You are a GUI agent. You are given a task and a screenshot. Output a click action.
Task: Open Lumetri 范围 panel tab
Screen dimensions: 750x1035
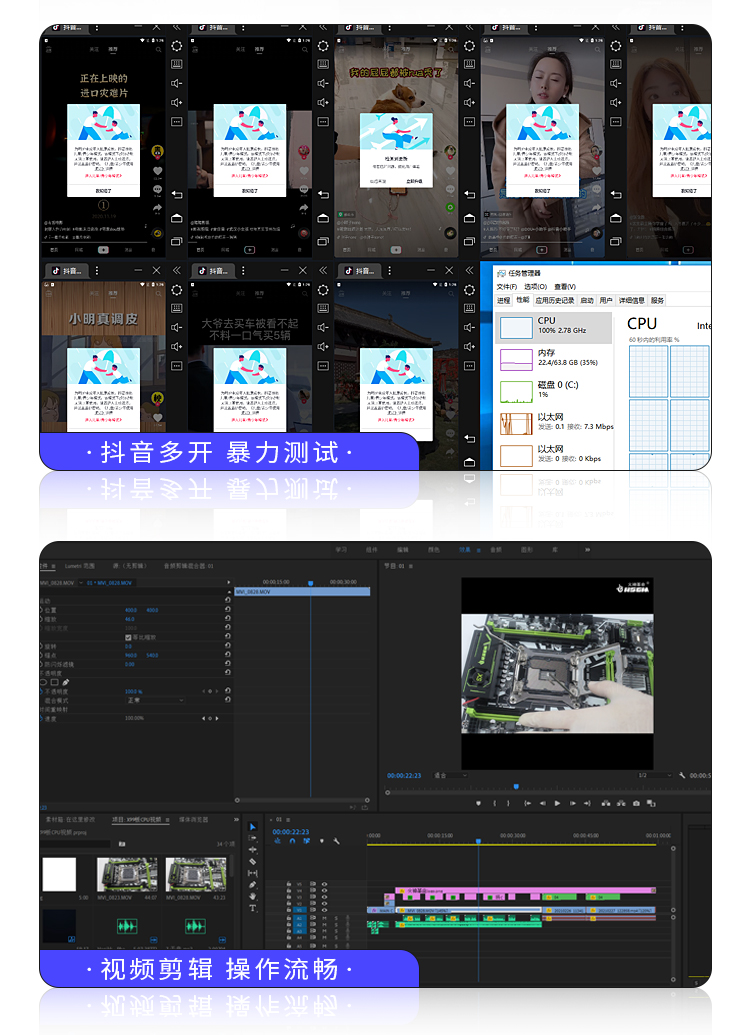[80, 566]
